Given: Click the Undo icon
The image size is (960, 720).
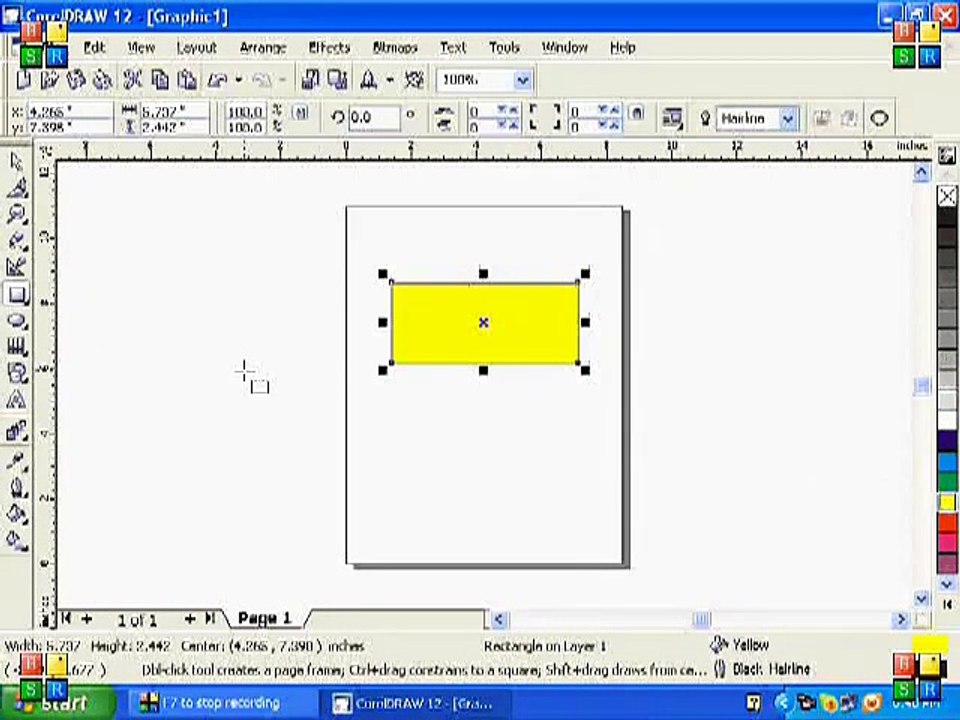Looking at the screenshot, I should pyautogui.click(x=218, y=80).
